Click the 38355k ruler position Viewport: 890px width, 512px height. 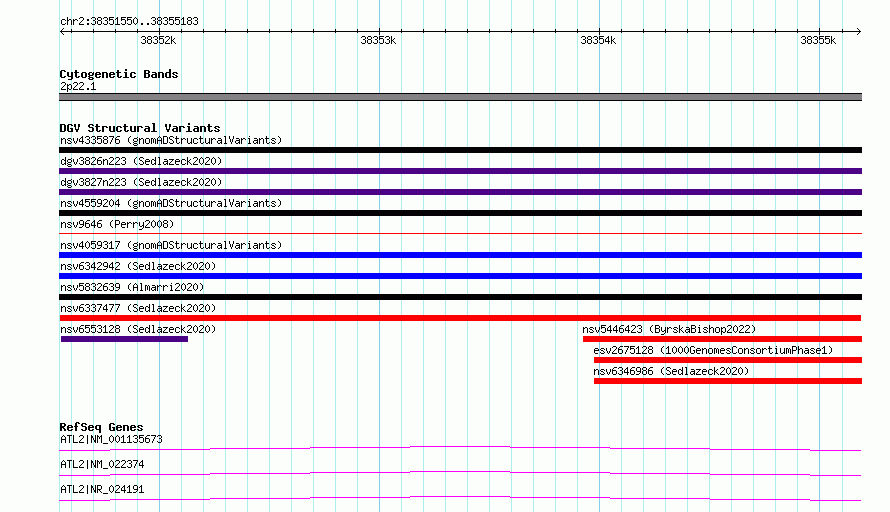(x=818, y=40)
